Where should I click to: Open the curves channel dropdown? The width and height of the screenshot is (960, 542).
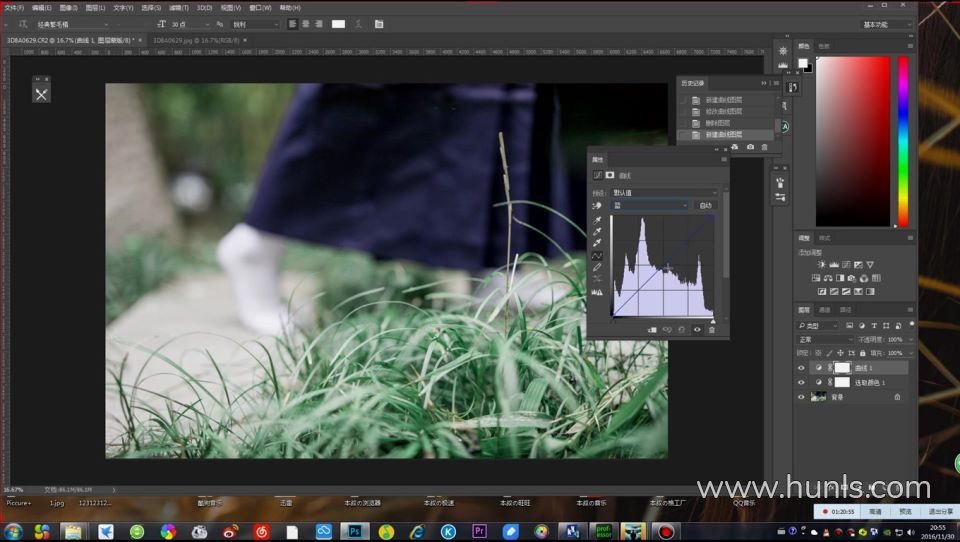tap(650, 205)
